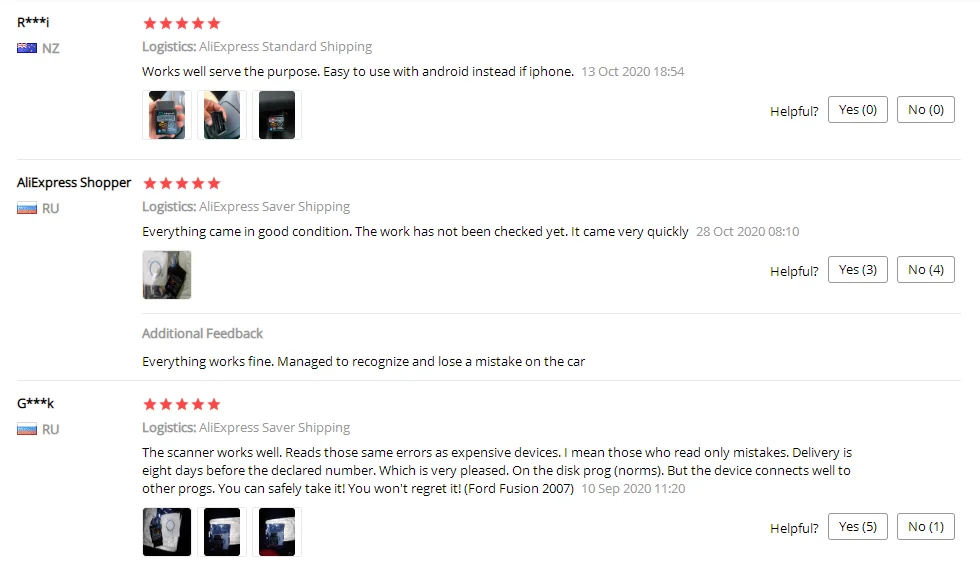Vote No (0) on R***i's review
The height and width of the screenshot is (569, 980).
[926, 109]
